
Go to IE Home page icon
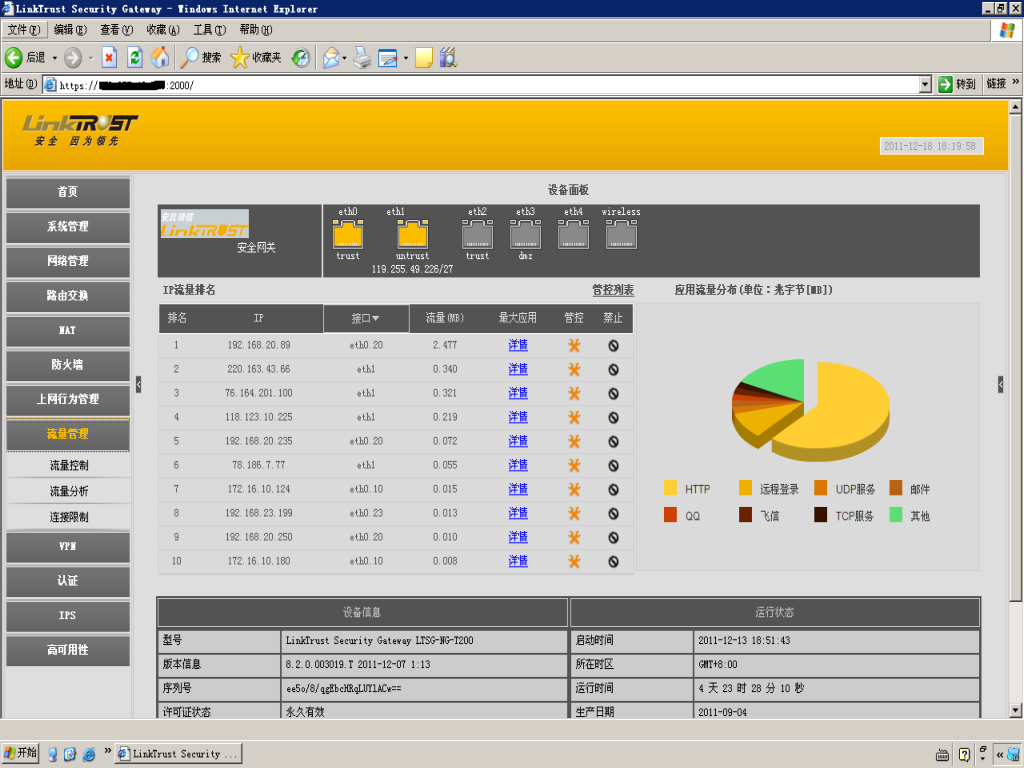coord(160,57)
